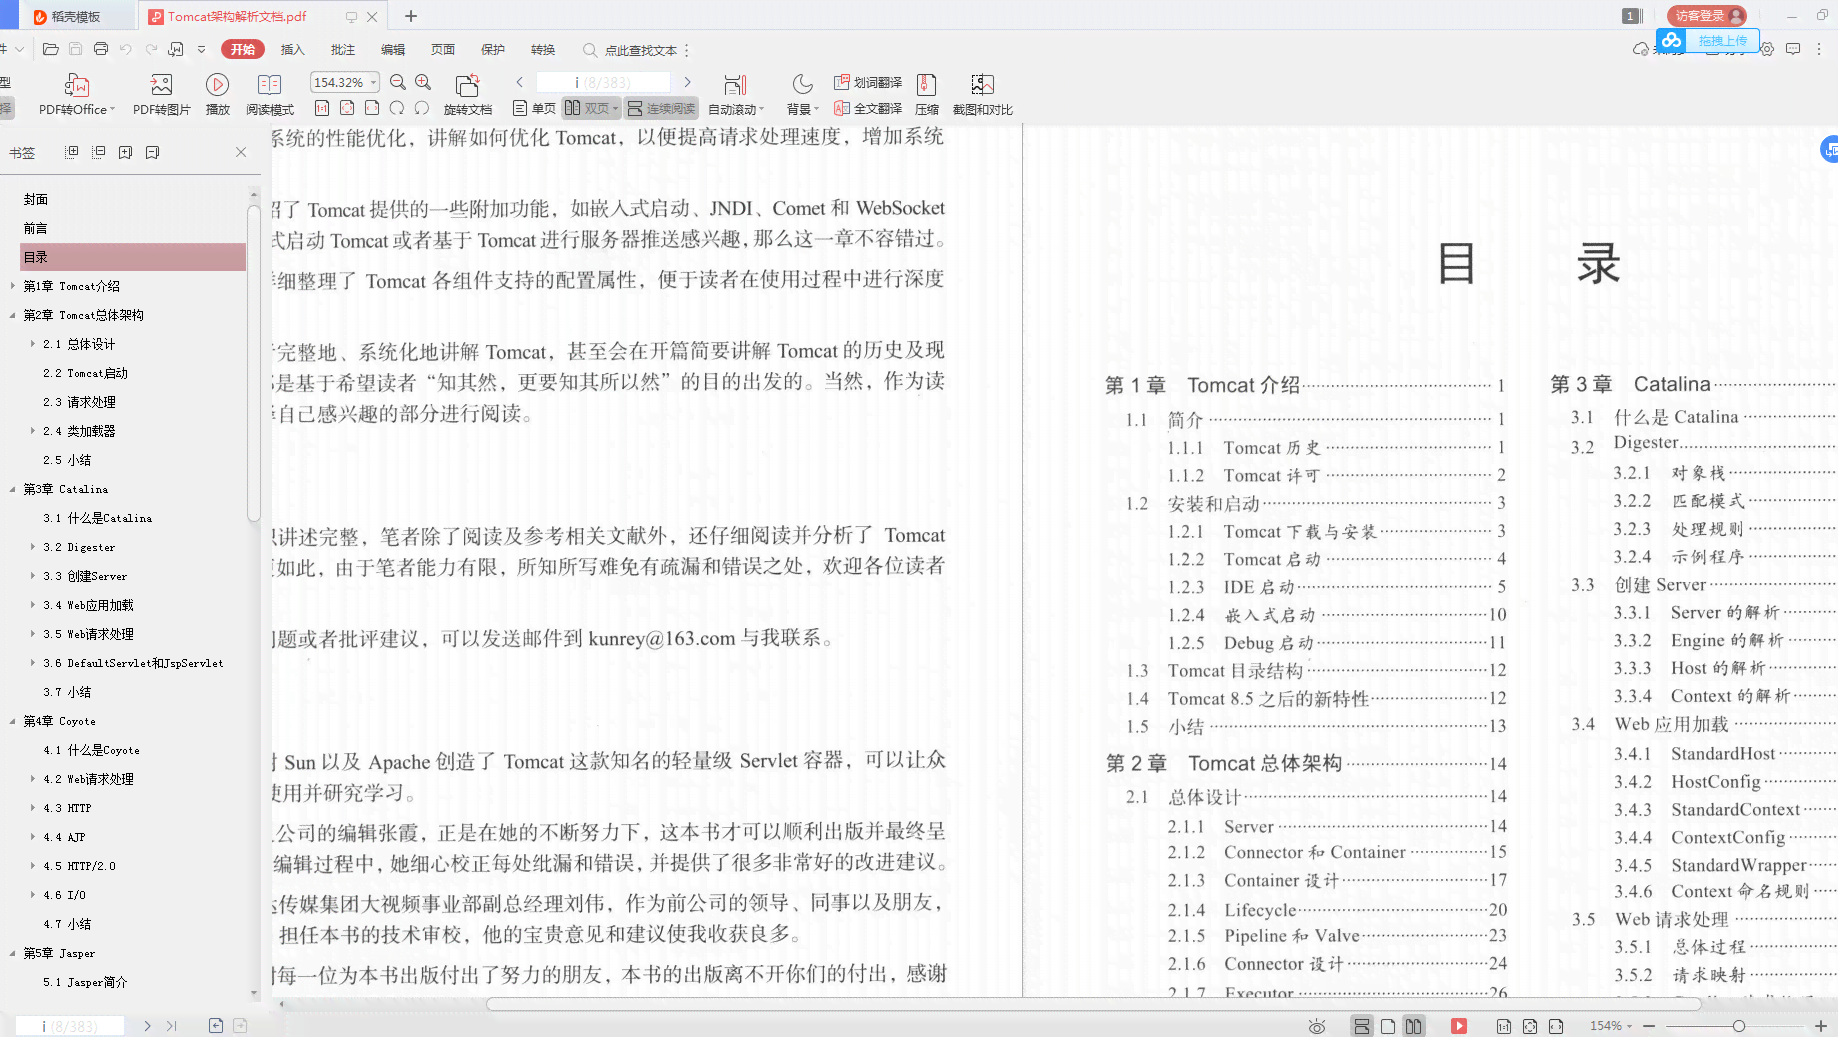The height and width of the screenshot is (1037, 1838).
Task: Toggle eye protection mode in status bar
Action: pyautogui.click(x=1317, y=1026)
